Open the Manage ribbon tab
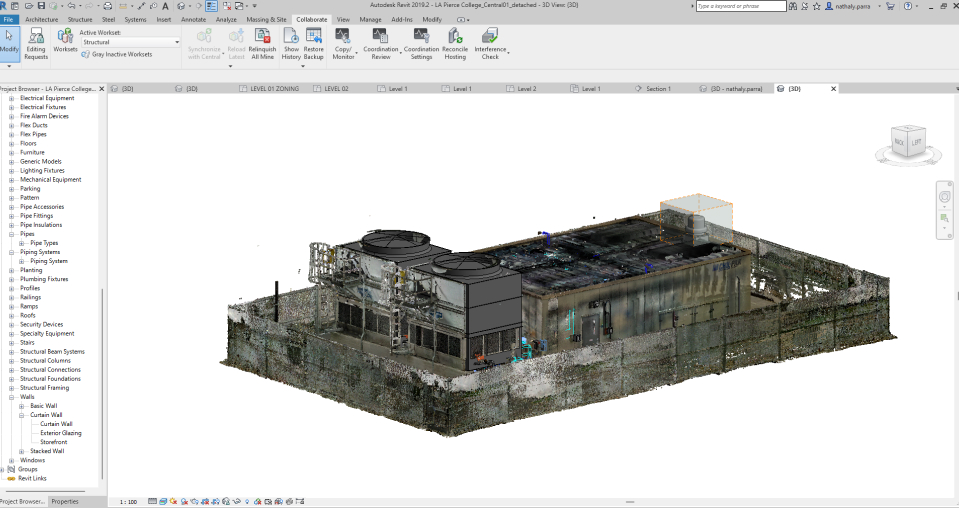This screenshot has width=959, height=508. tap(370, 19)
